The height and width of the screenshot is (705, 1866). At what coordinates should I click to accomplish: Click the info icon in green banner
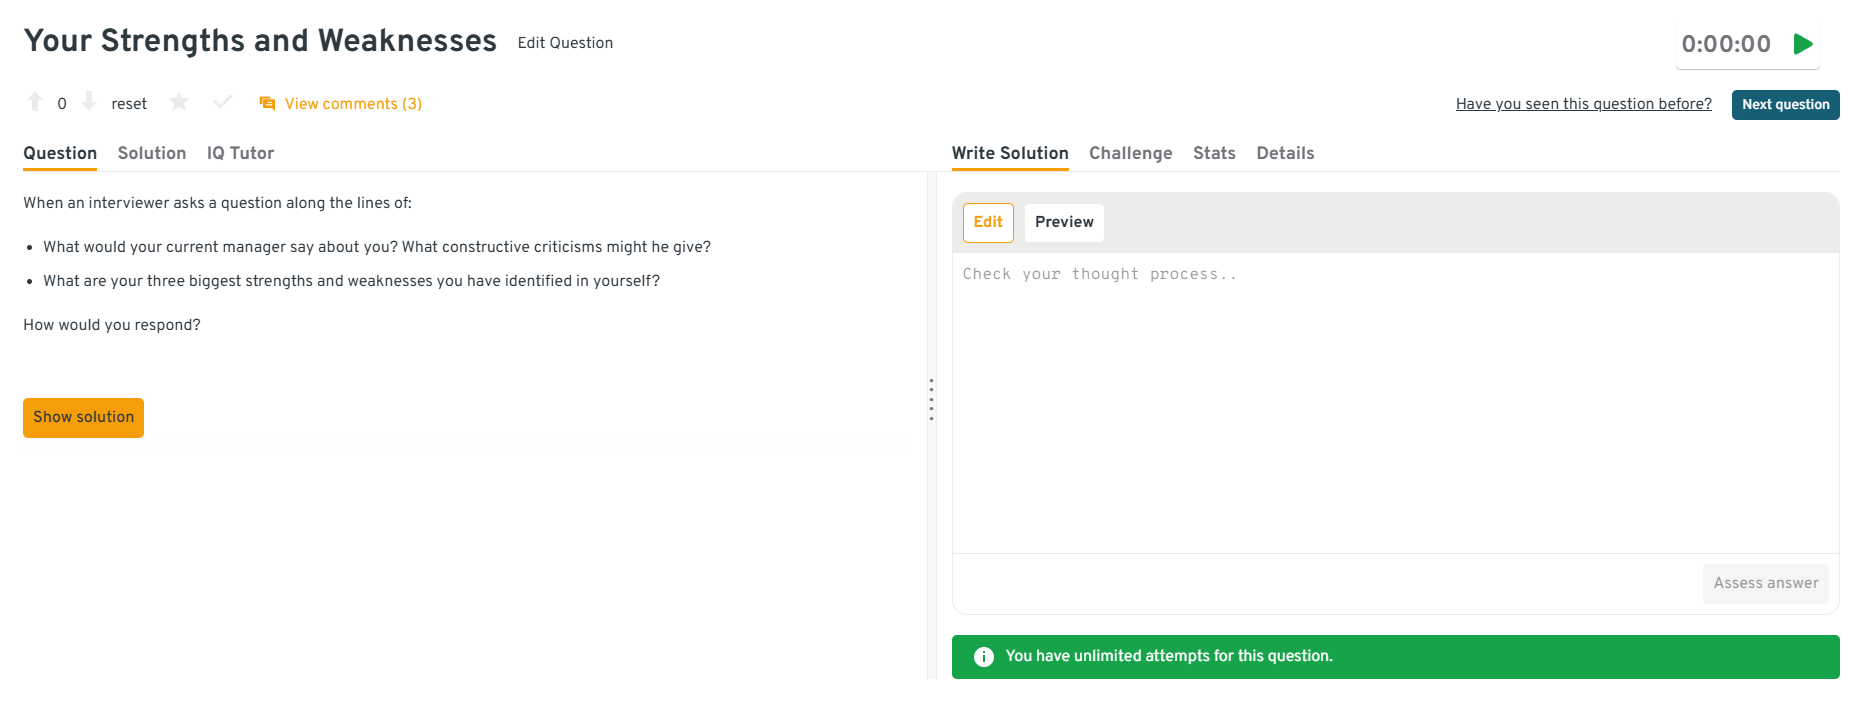pyautogui.click(x=984, y=657)
